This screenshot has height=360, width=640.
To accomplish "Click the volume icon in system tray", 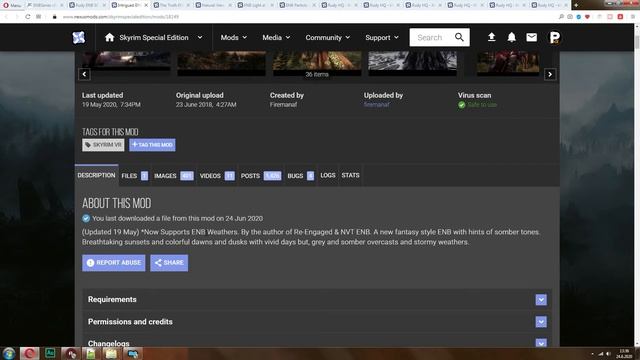I will coord(608,354).
